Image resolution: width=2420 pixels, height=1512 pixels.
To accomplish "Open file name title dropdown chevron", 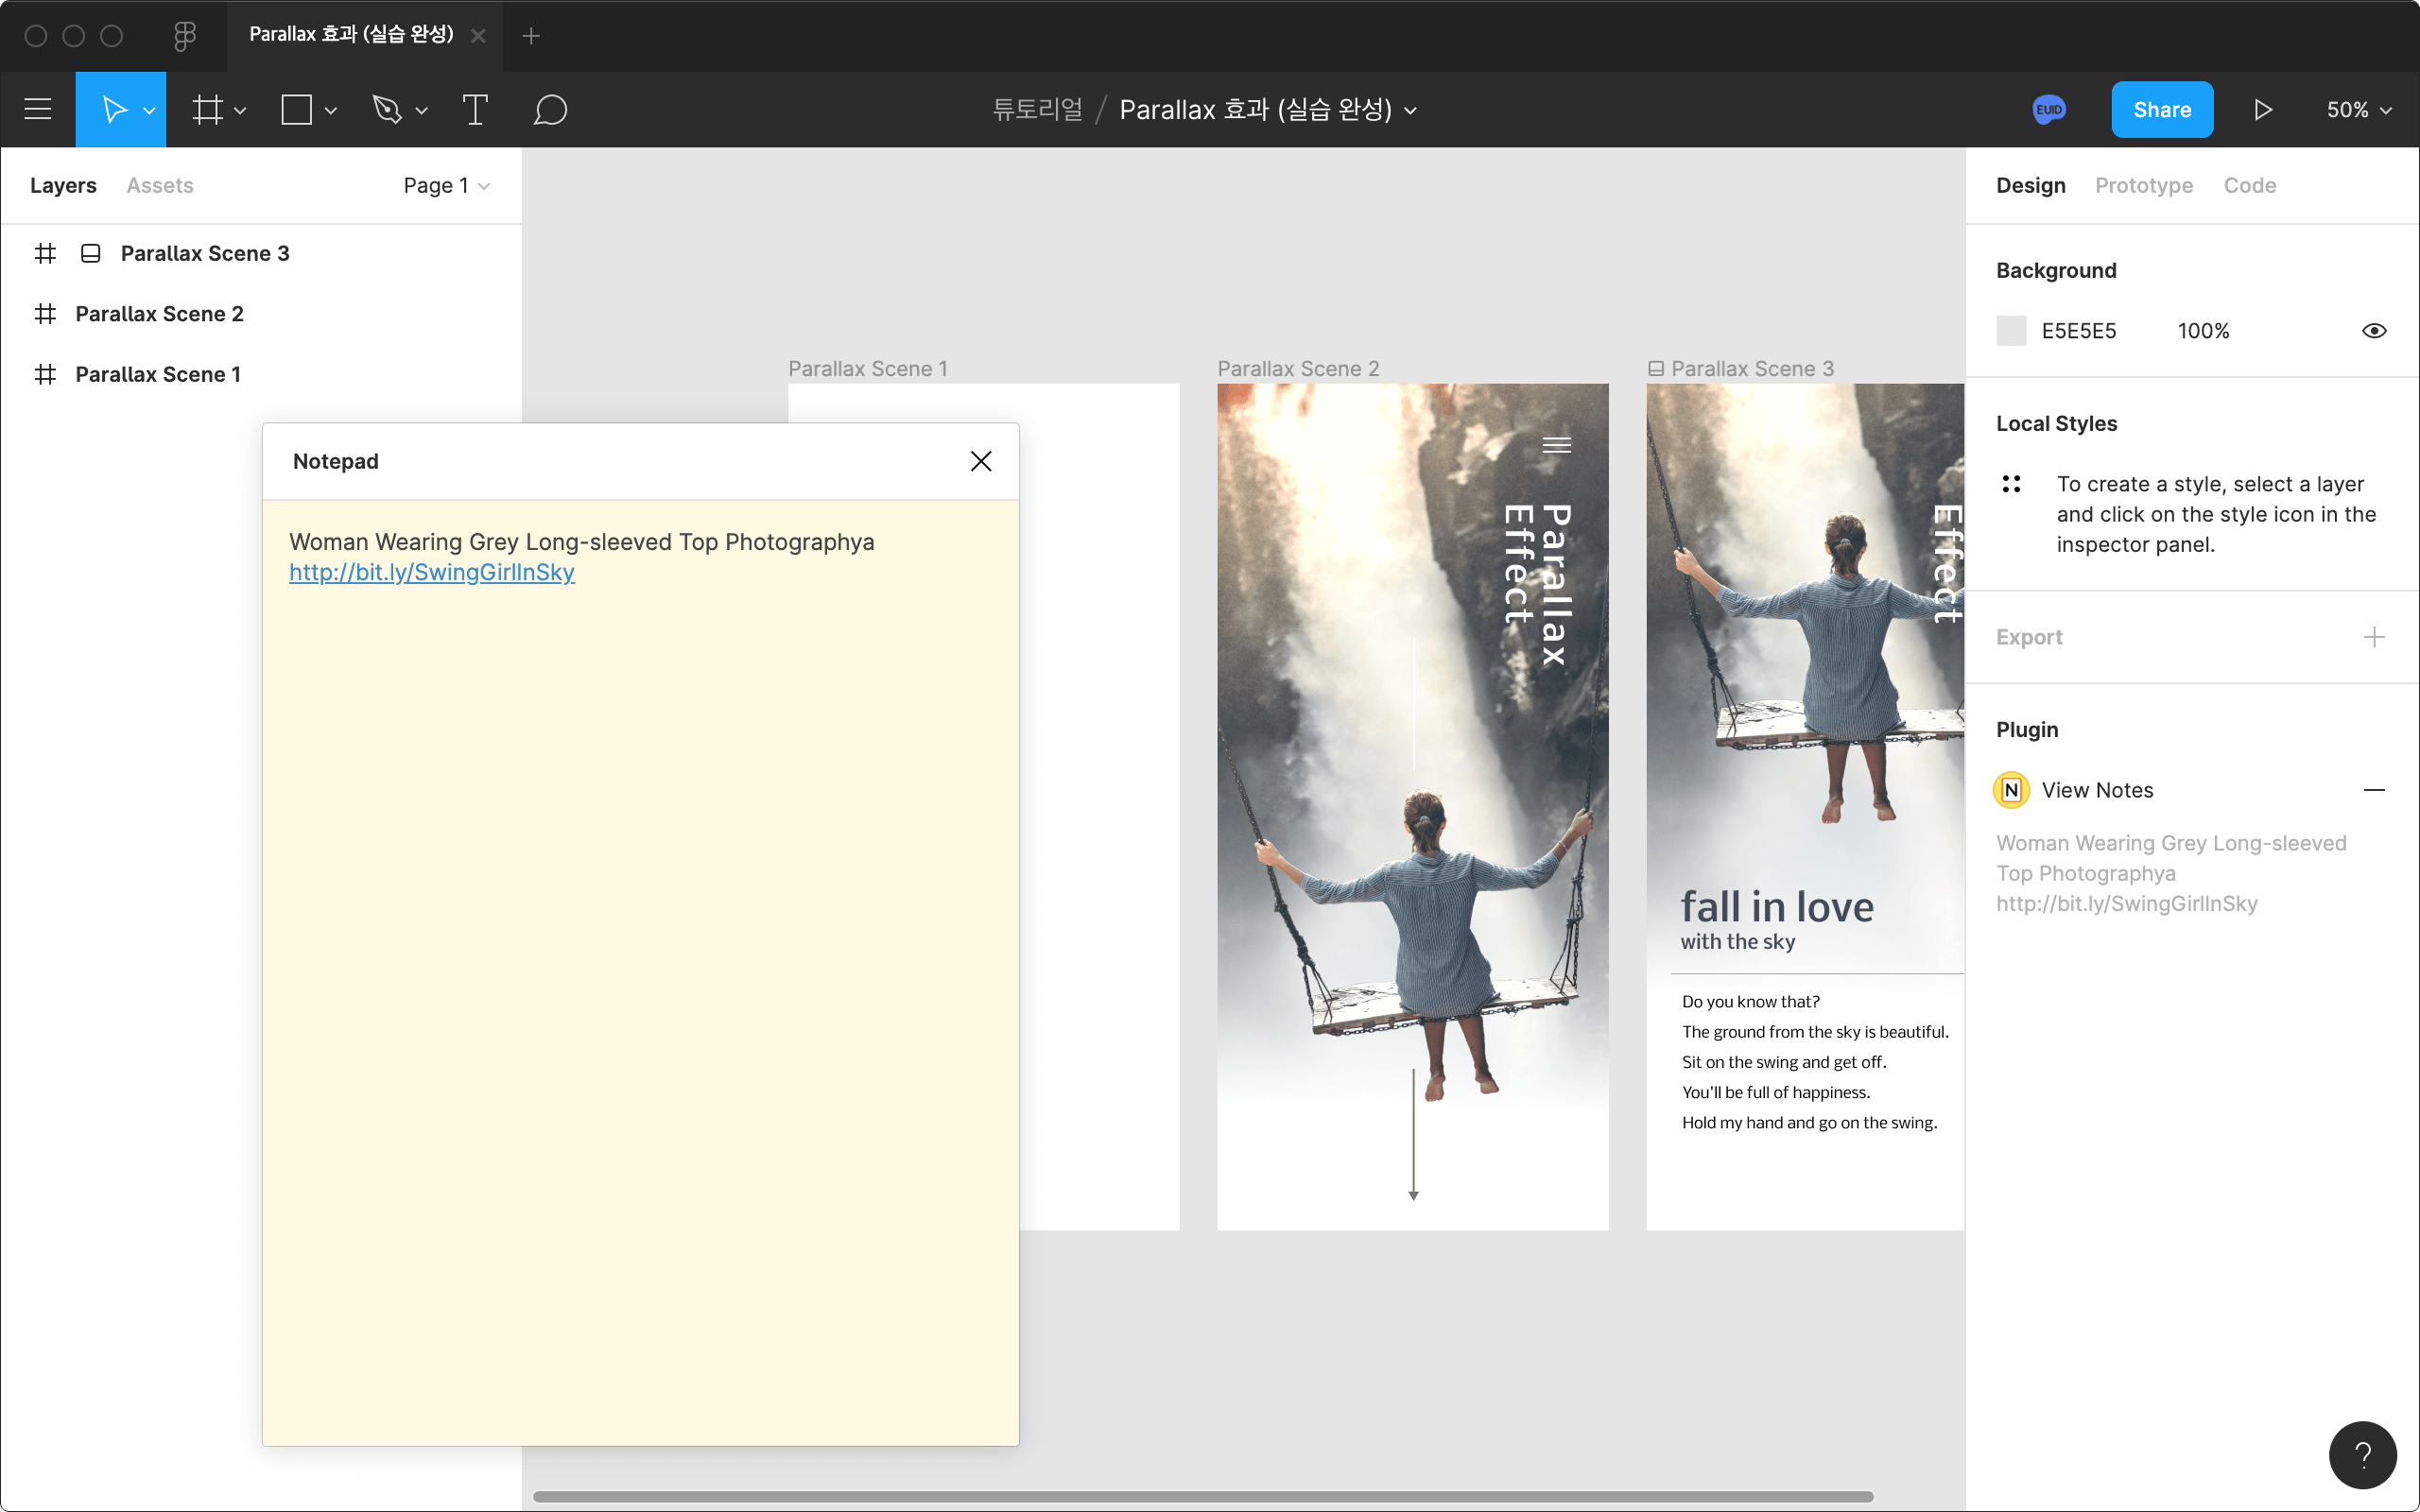I will tap(1411, 110).
